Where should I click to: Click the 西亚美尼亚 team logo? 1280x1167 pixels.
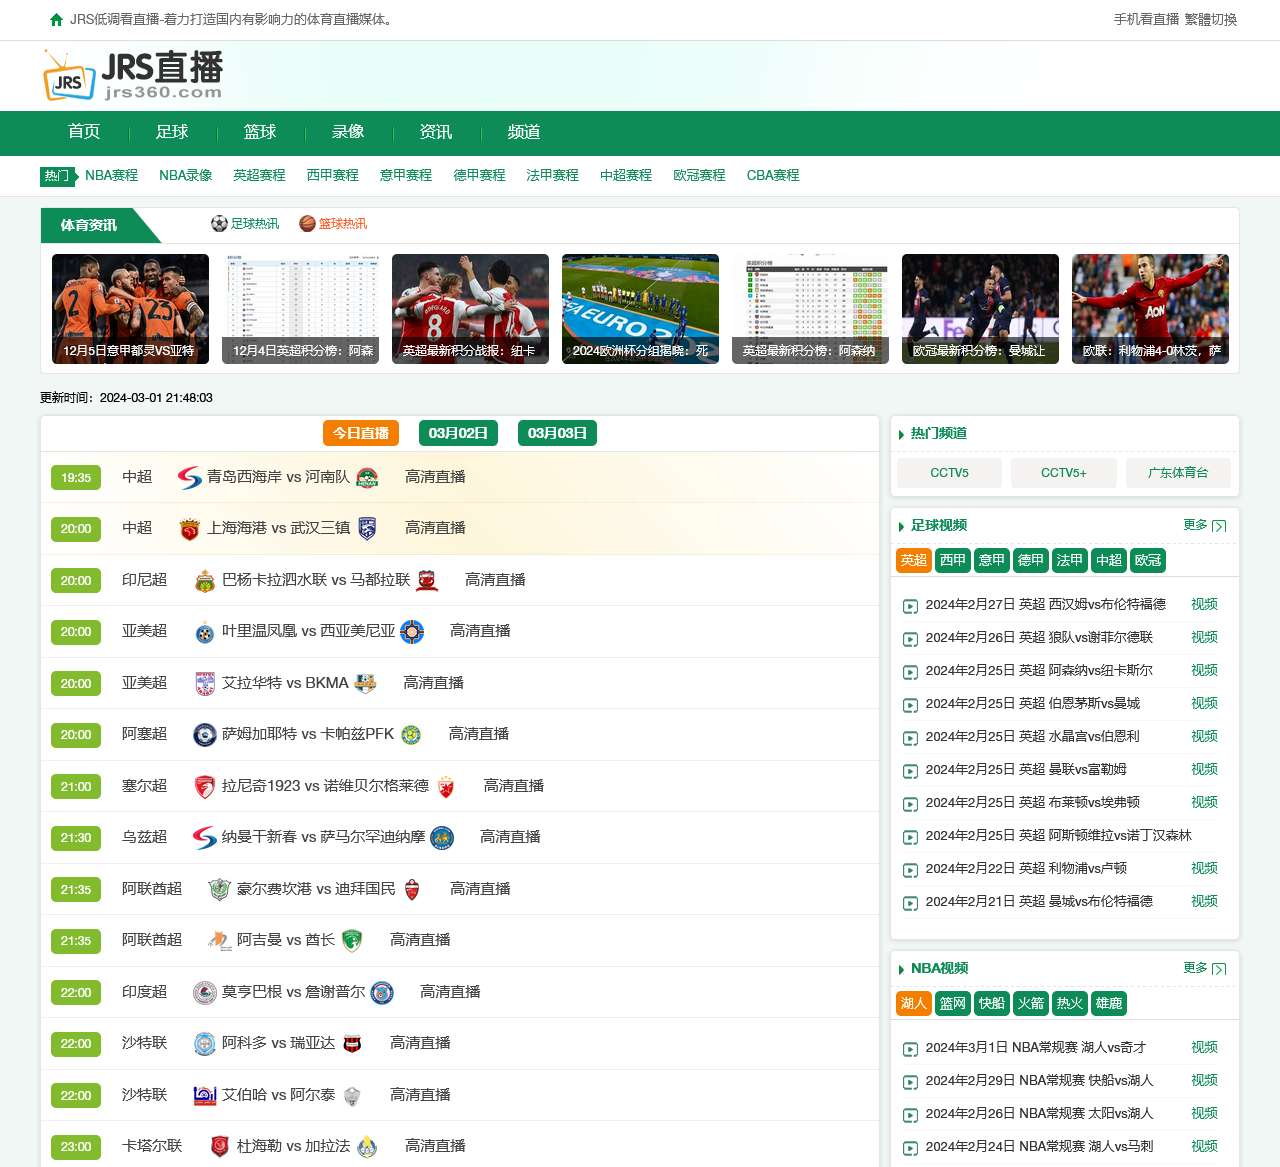point(412,632)
